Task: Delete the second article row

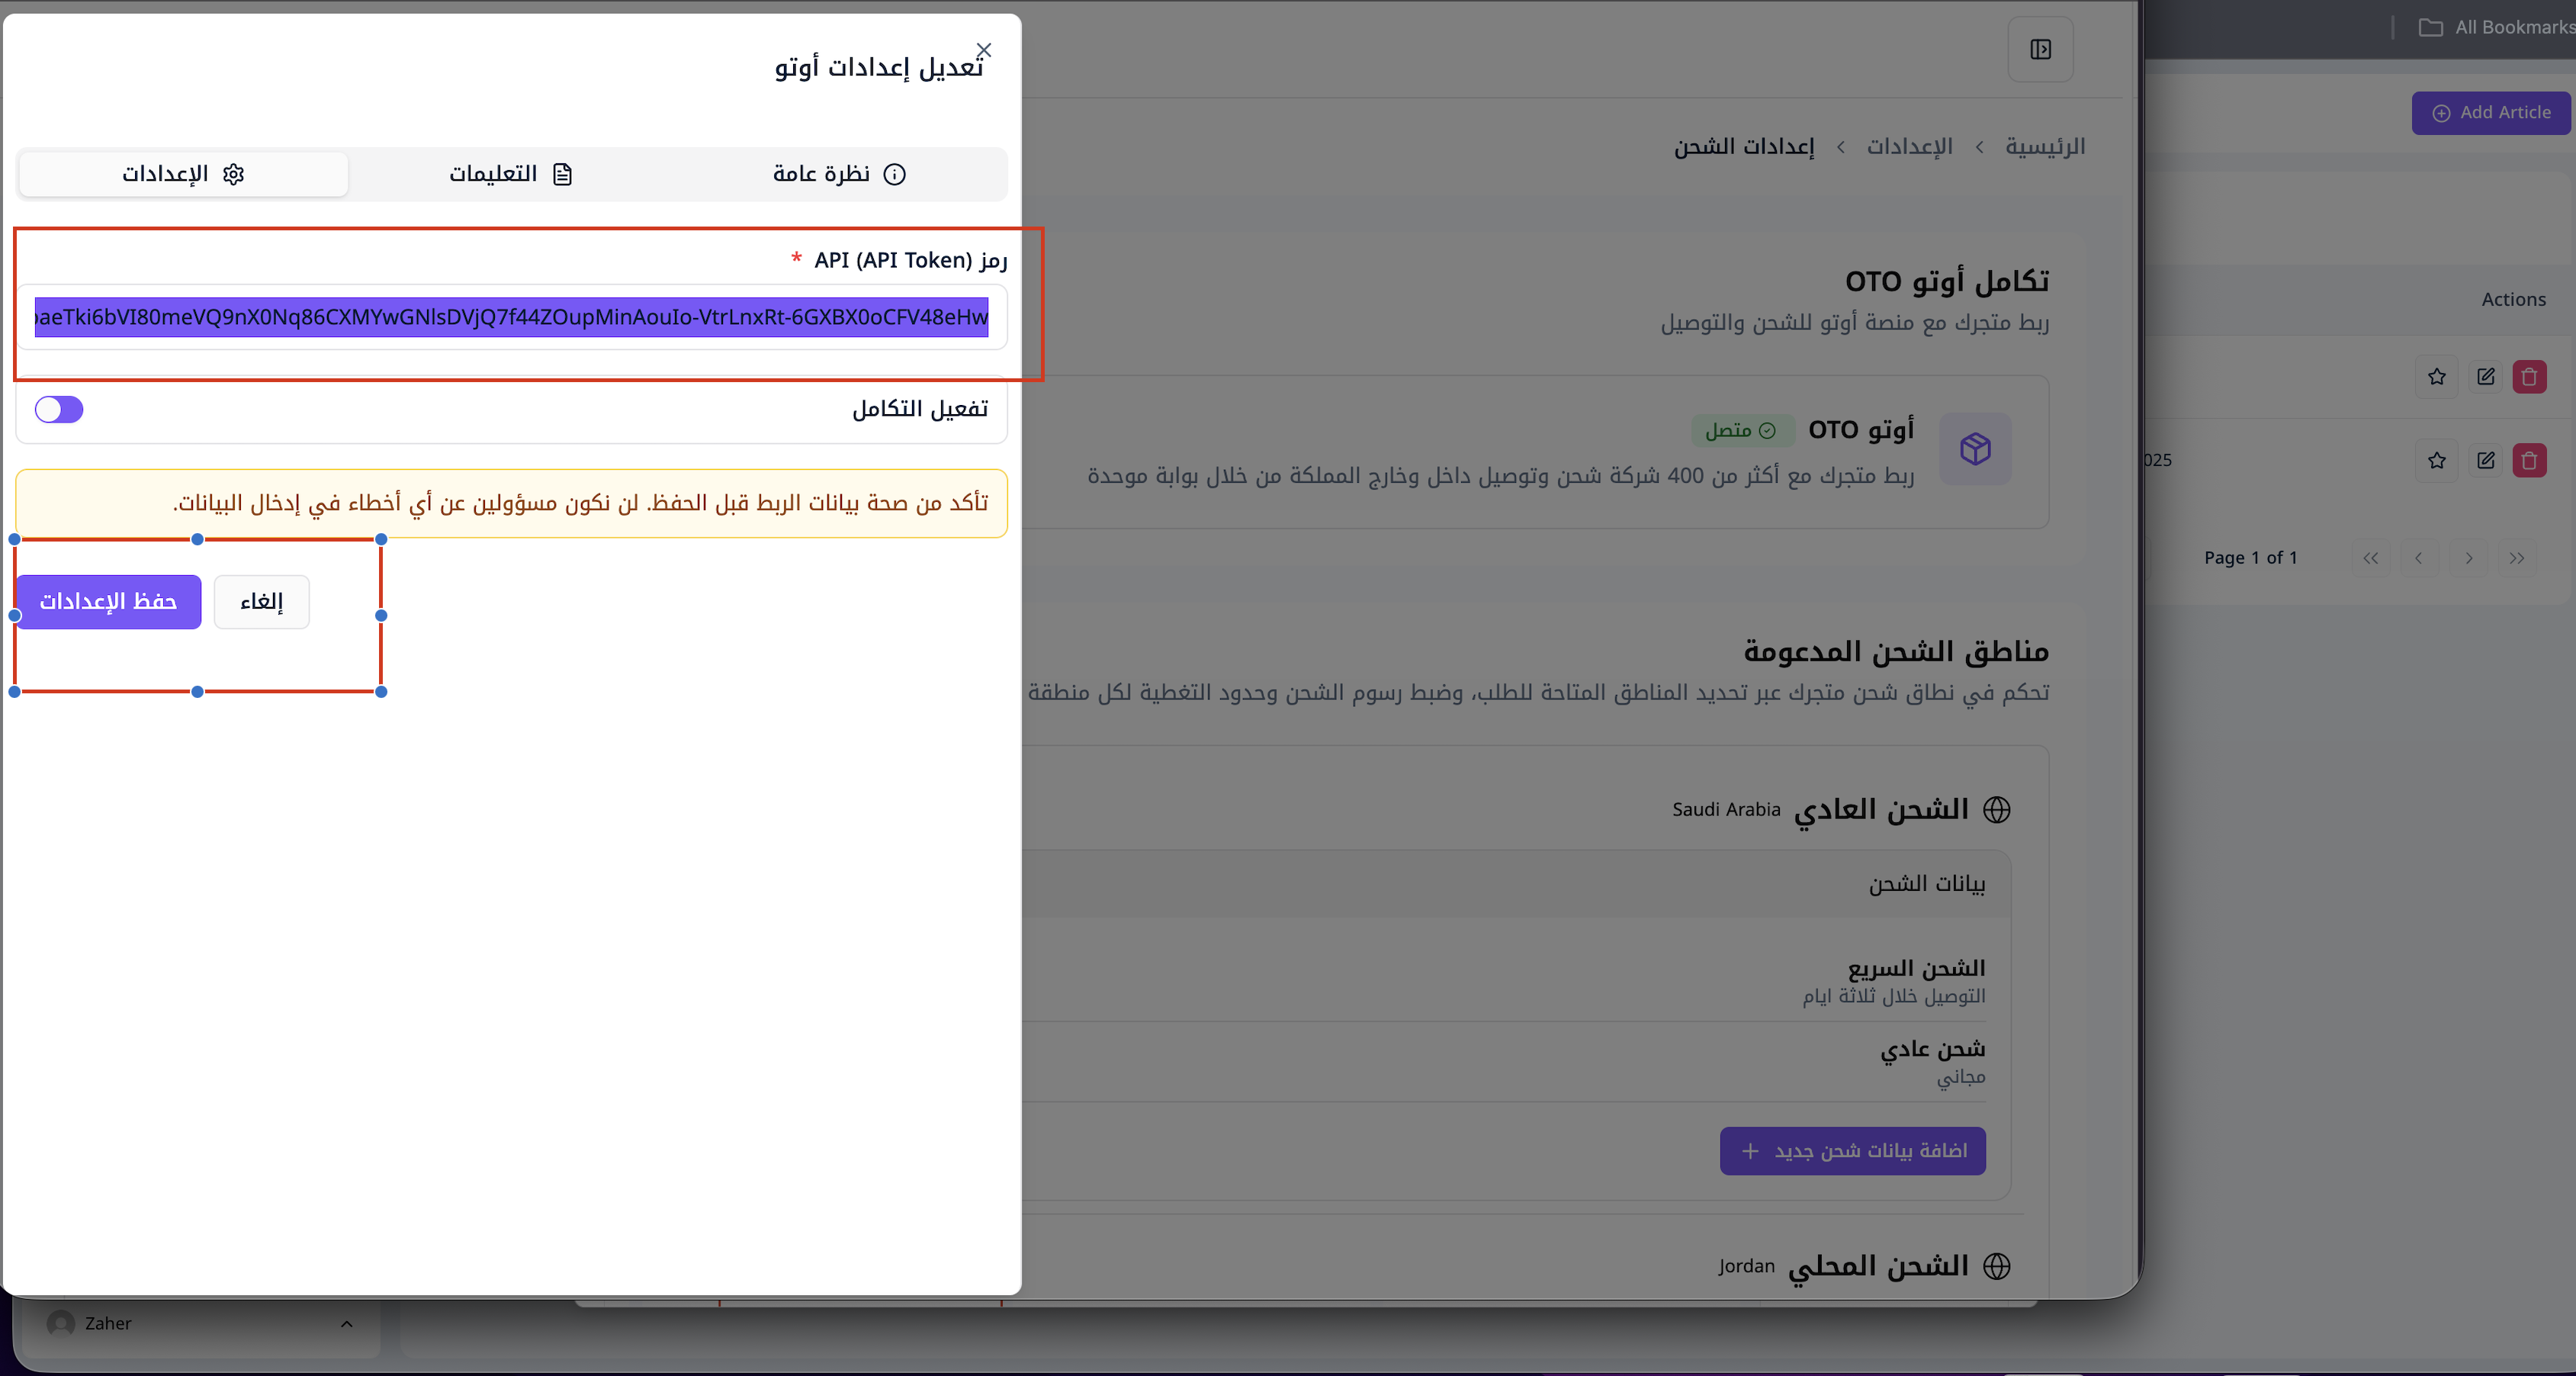Action: [x=2529, y=460]
